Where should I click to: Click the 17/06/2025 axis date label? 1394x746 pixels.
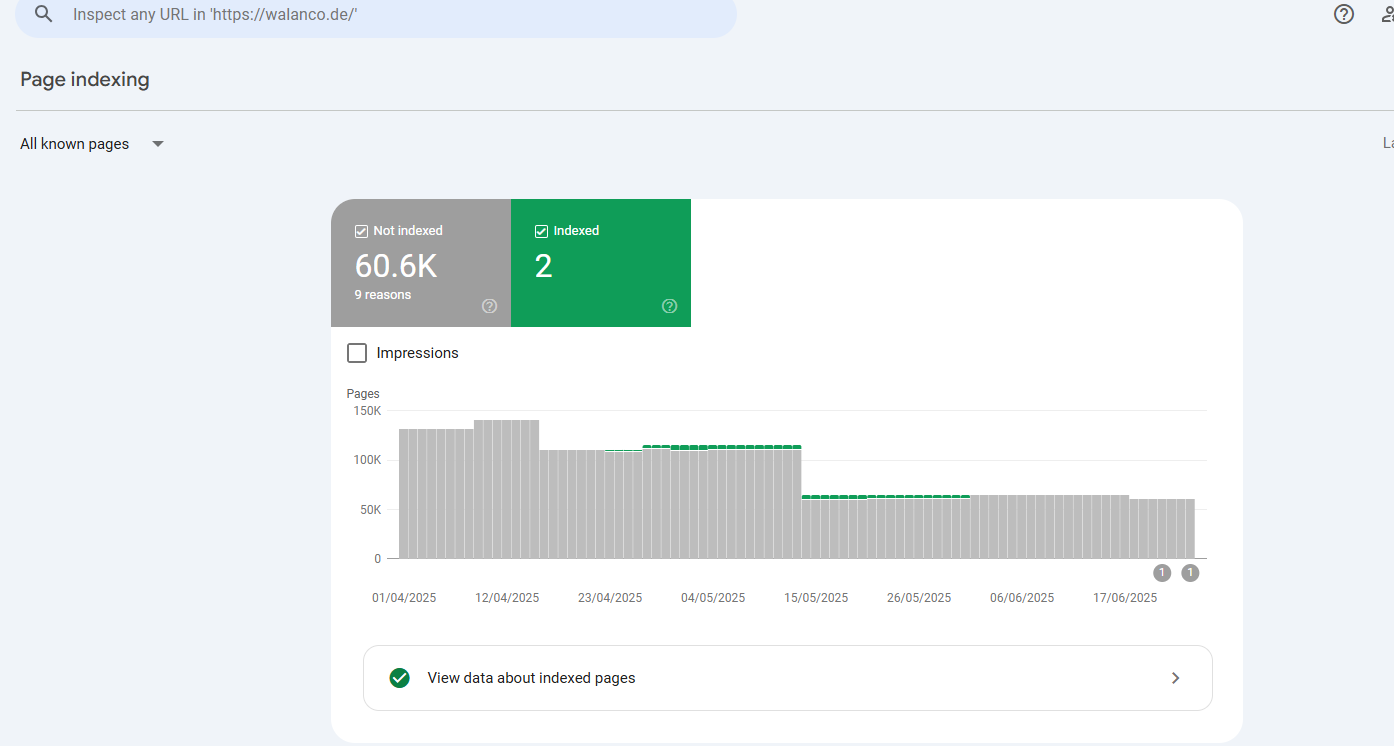point(1125,598)
